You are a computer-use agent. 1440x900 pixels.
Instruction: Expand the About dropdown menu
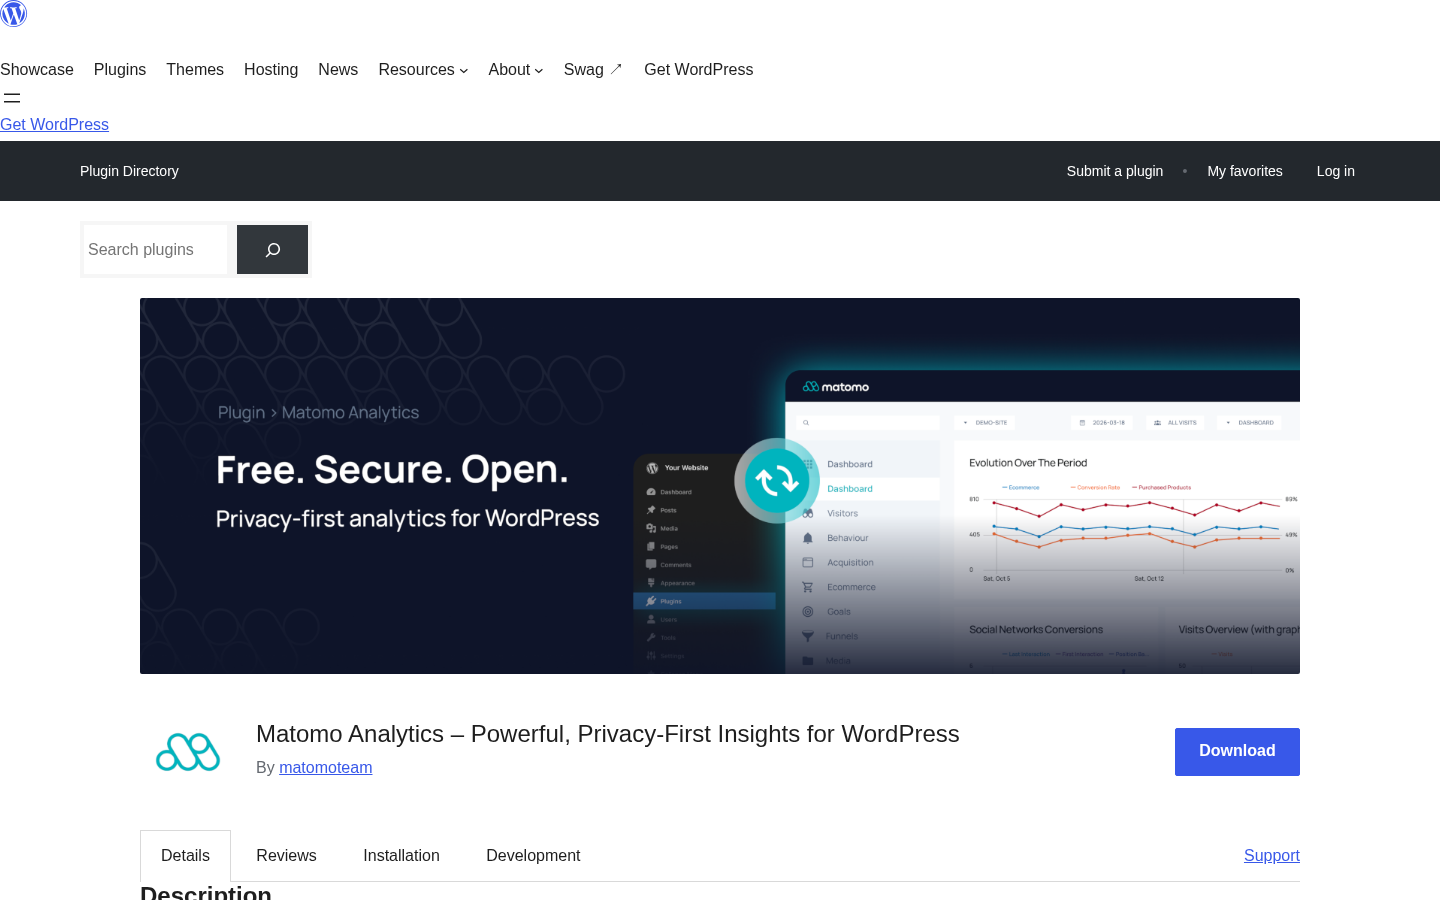point(516,69)
